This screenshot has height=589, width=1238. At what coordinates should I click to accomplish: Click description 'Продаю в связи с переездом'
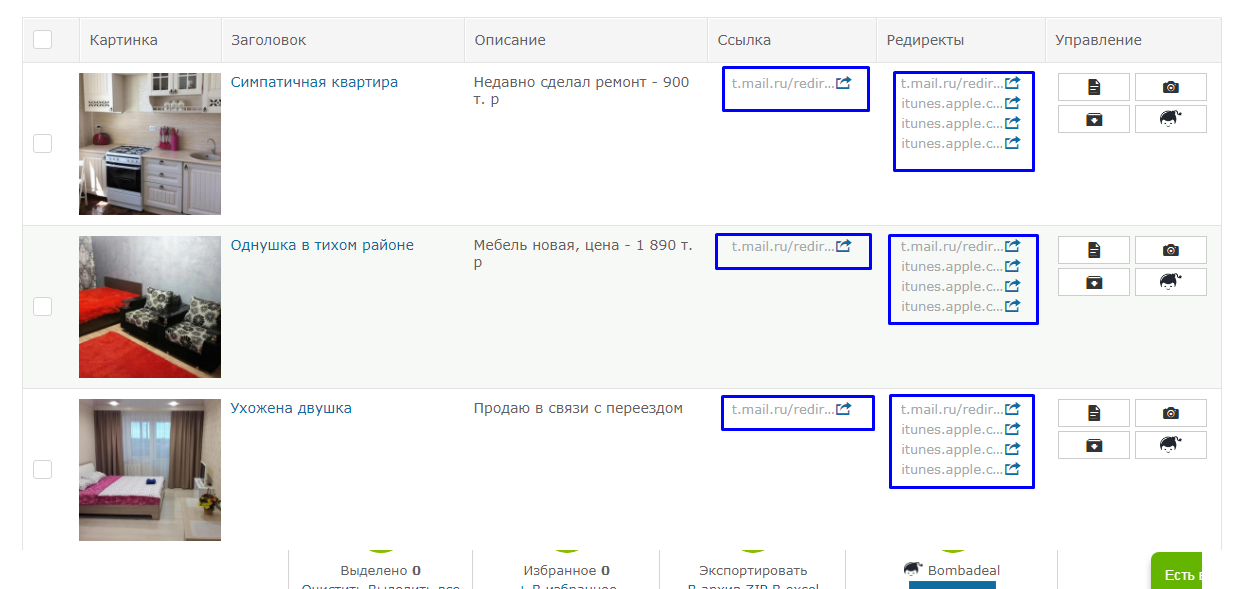[x=578, y=408]
